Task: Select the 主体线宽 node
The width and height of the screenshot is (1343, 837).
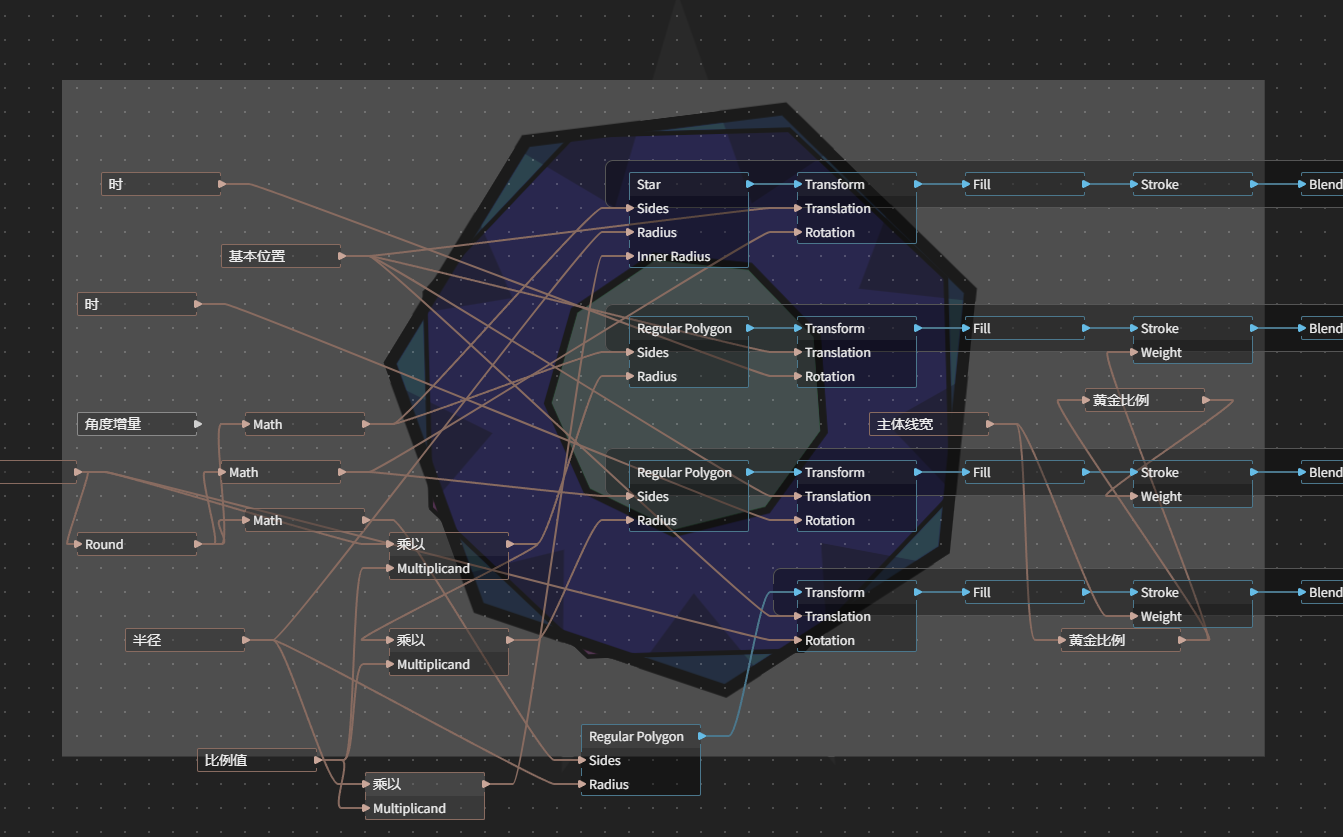Action: tap(929, 424)
